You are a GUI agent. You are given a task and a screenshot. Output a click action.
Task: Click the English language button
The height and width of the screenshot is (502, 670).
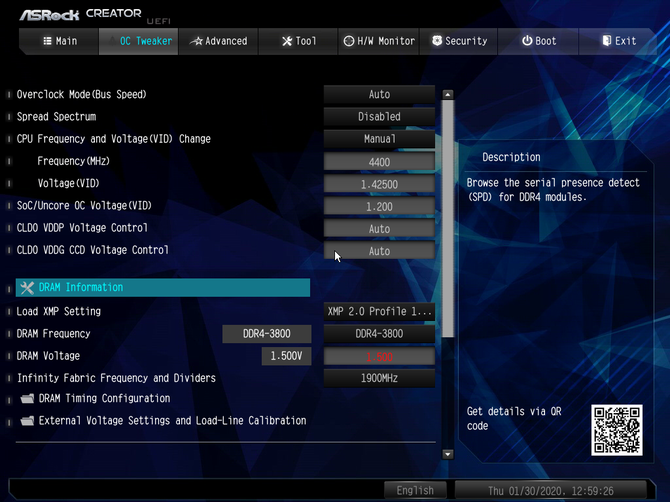[415, 490]
